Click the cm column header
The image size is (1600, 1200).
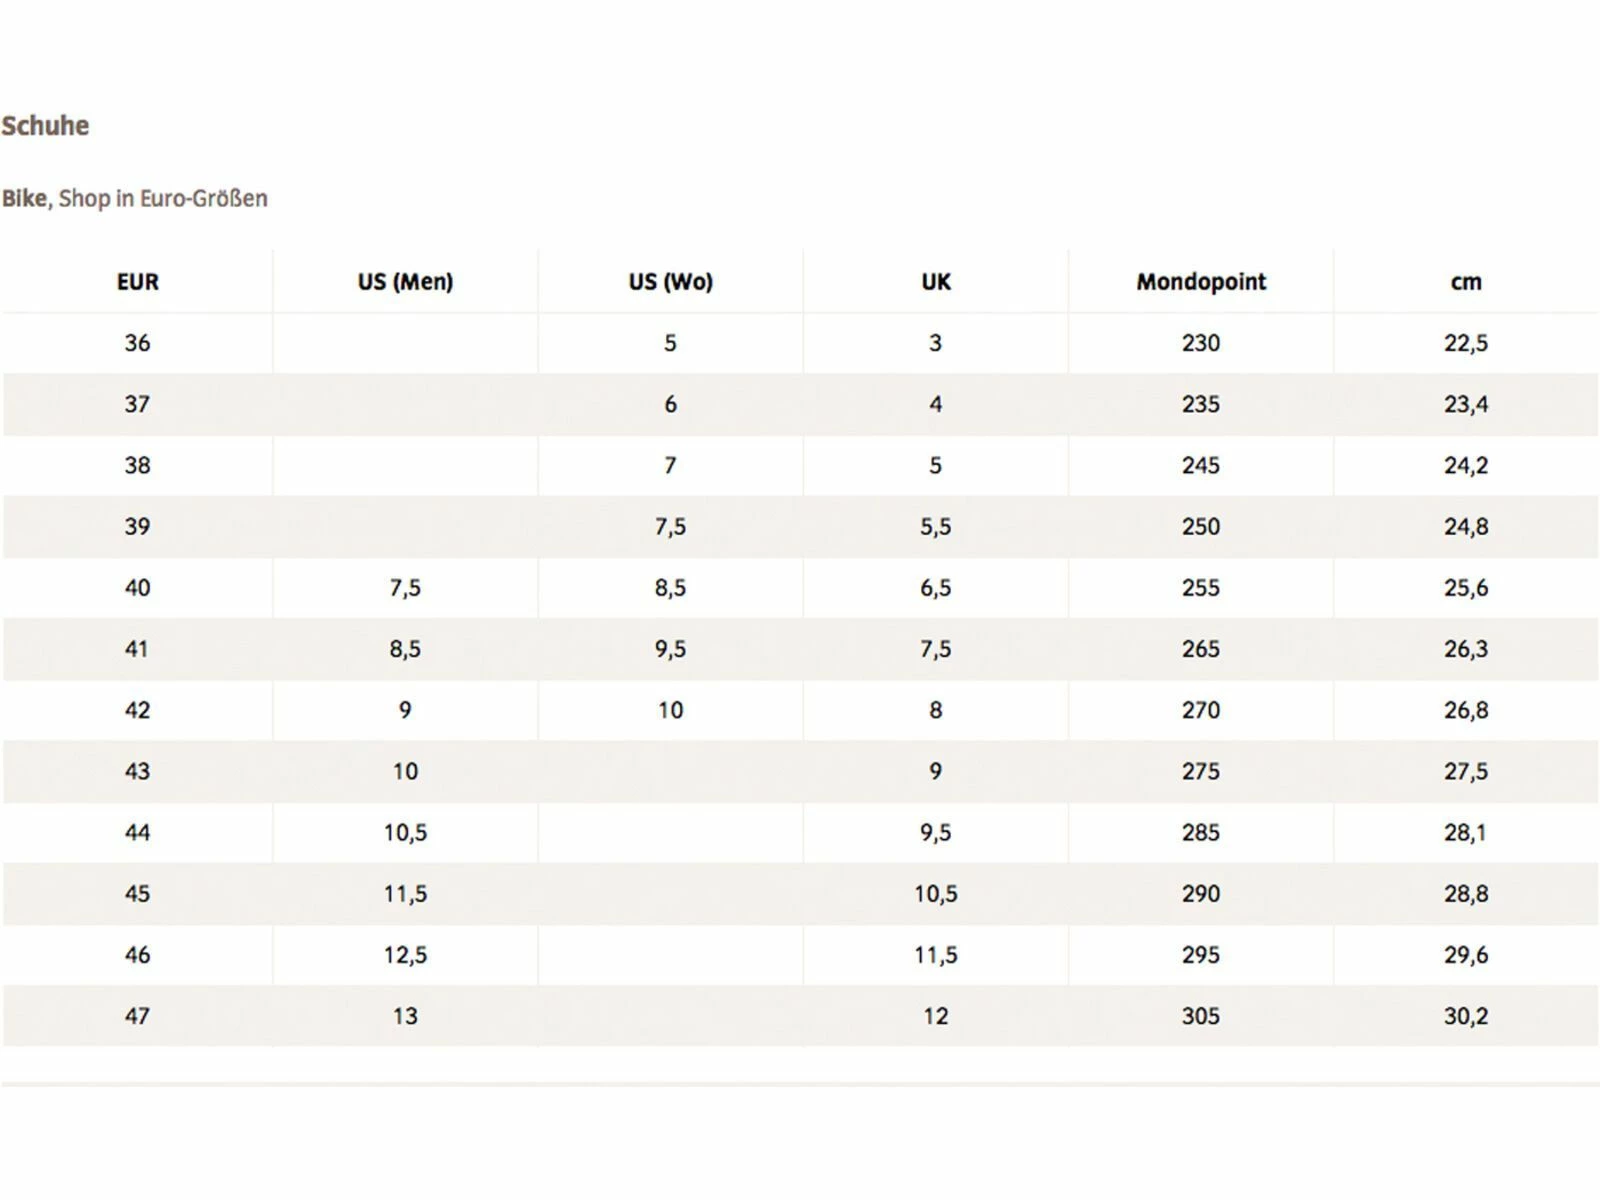click(x=1466, y=282)
